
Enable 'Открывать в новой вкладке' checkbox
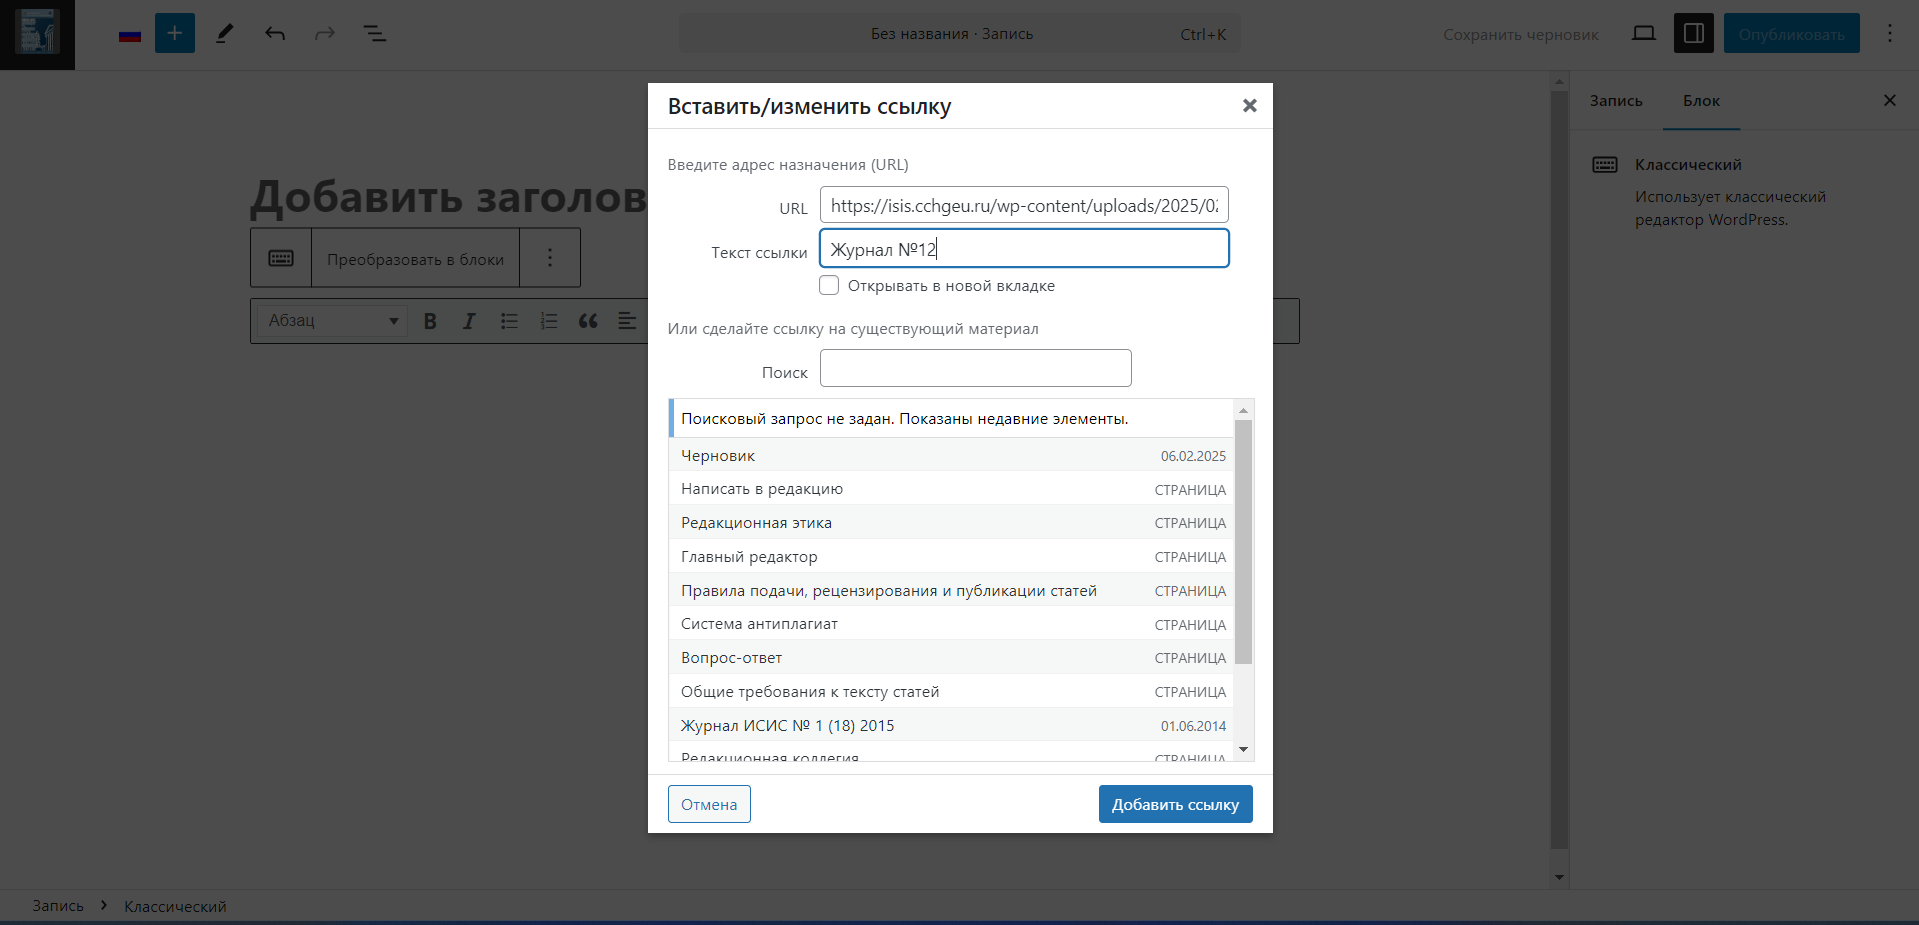point(829,286)
